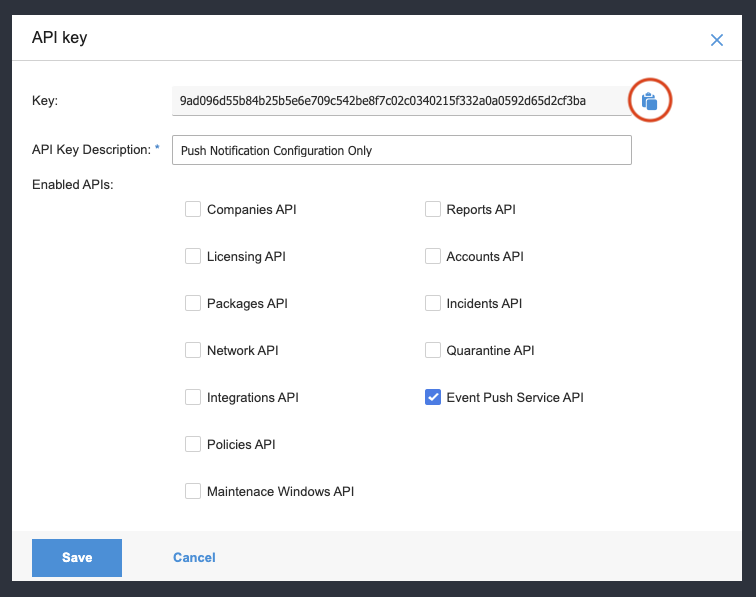Image resolution: width=756 pixels, height=597 pixels.
Task: Tick the Reports API checkbox
Action: [433, 210]
